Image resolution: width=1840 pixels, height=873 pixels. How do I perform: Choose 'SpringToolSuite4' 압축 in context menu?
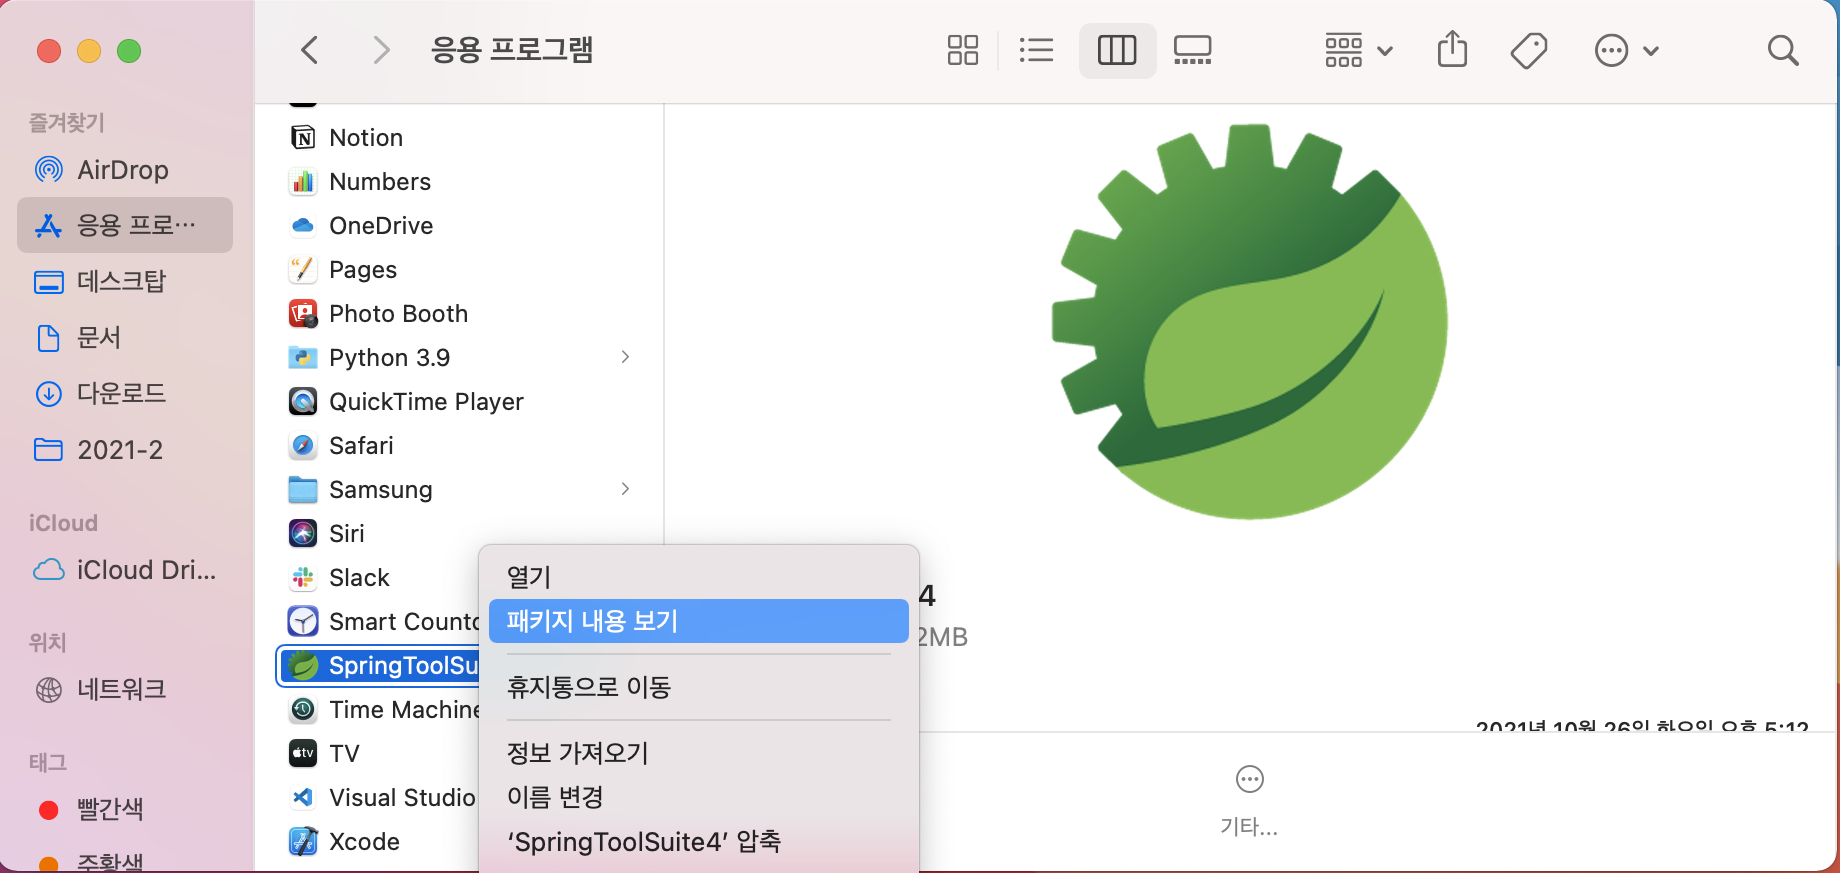click(698, 841)
